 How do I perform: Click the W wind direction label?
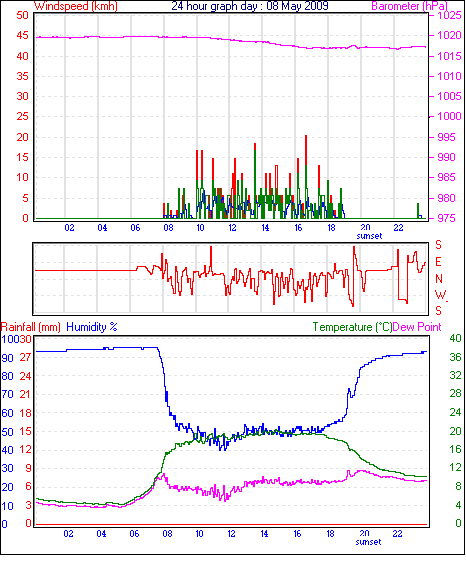440,295
